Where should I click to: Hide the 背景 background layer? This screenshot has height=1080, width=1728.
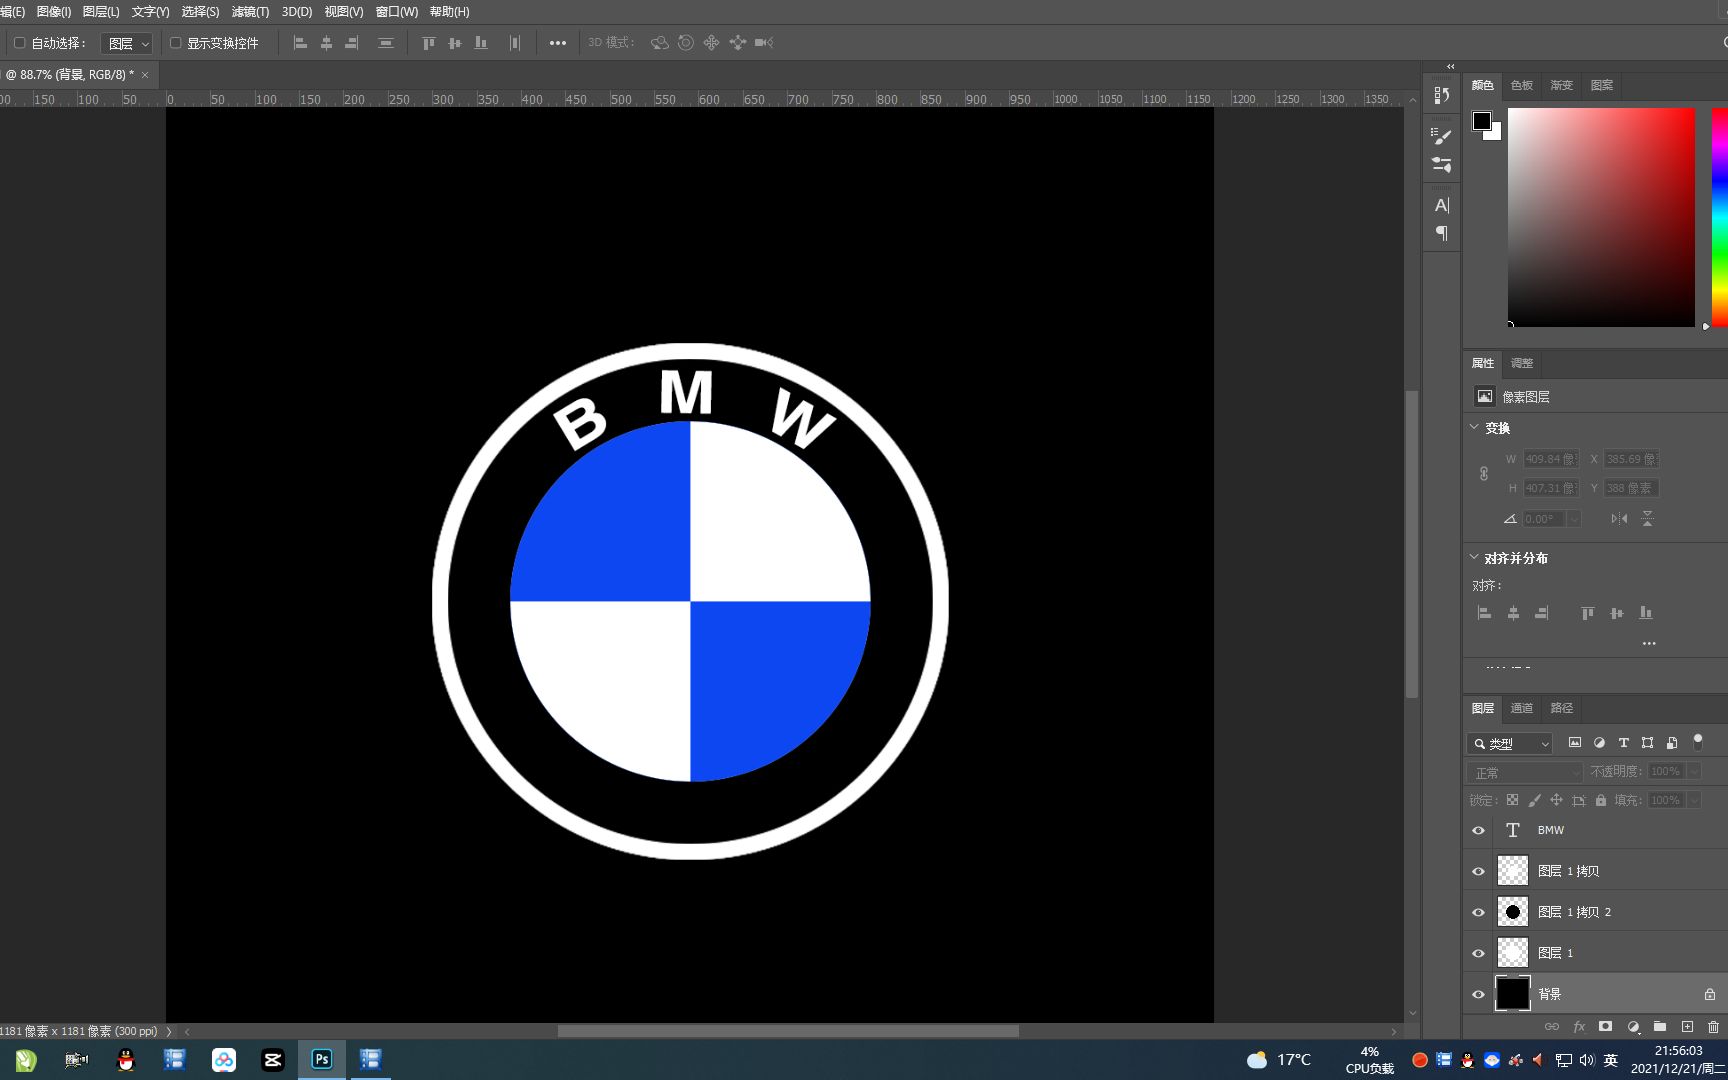(1478, 994)
